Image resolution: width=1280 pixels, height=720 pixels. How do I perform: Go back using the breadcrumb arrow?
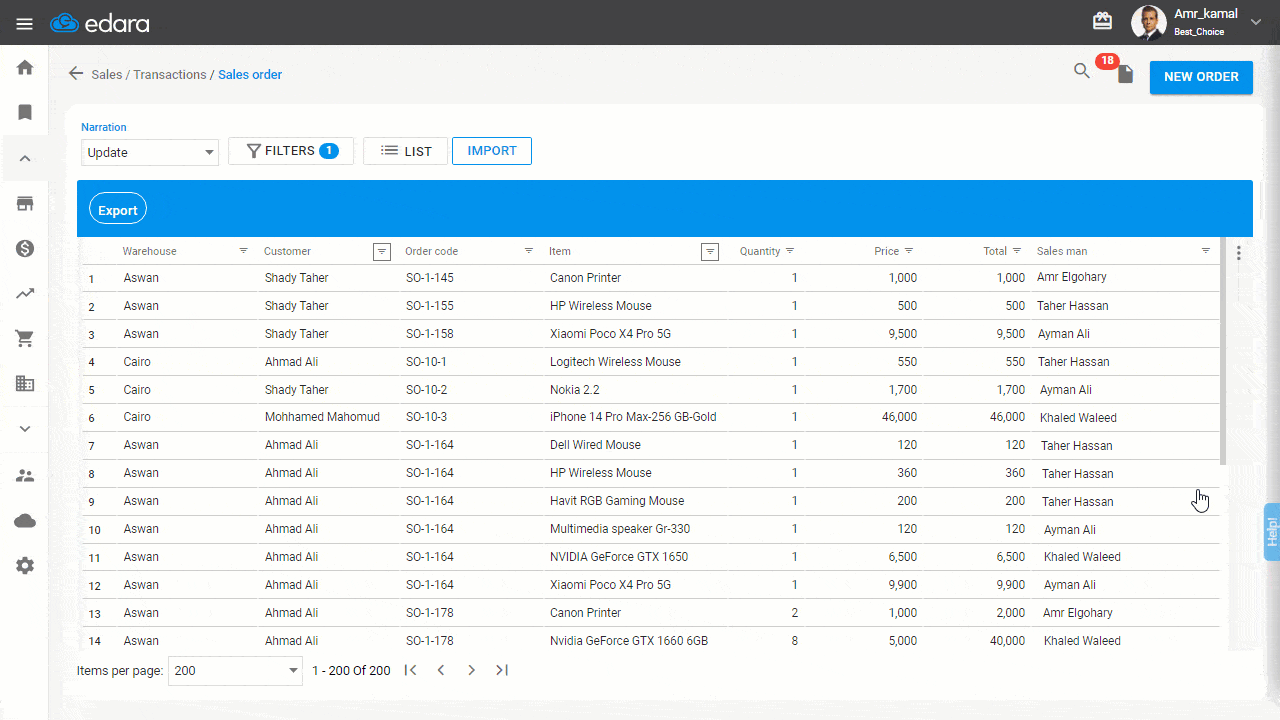(x=75, y=74)
